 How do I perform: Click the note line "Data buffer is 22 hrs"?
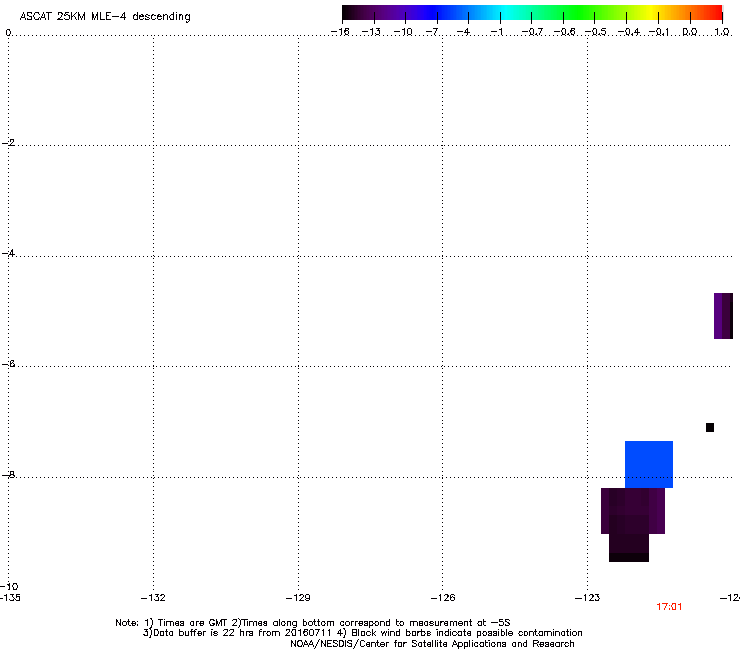click(x=362, y=633)
